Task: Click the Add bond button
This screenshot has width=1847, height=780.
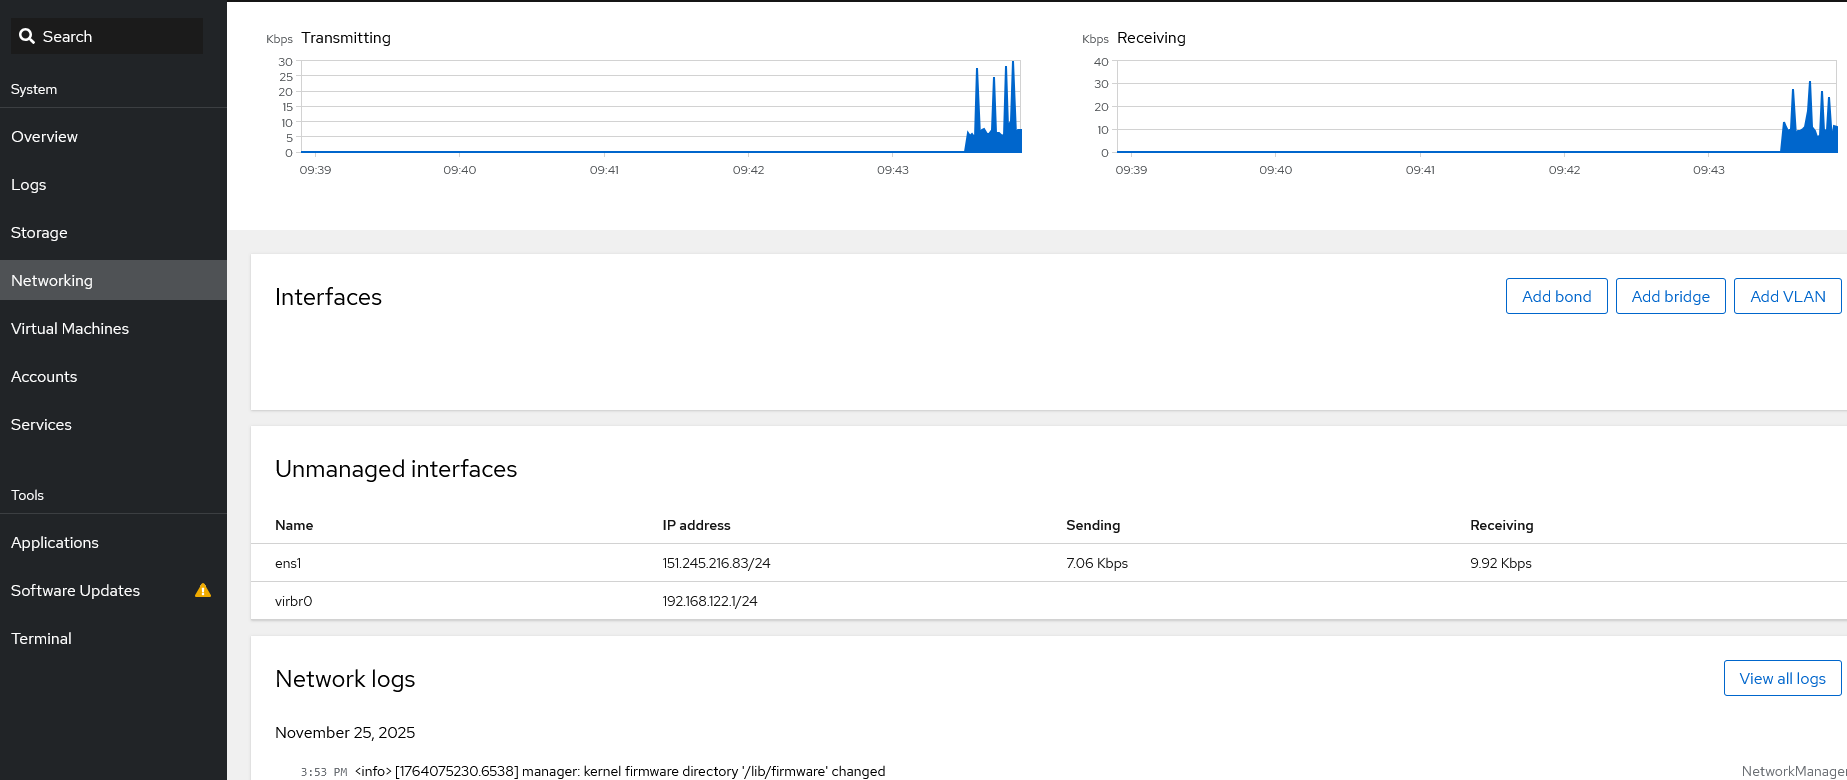Action: (1556, 296)
